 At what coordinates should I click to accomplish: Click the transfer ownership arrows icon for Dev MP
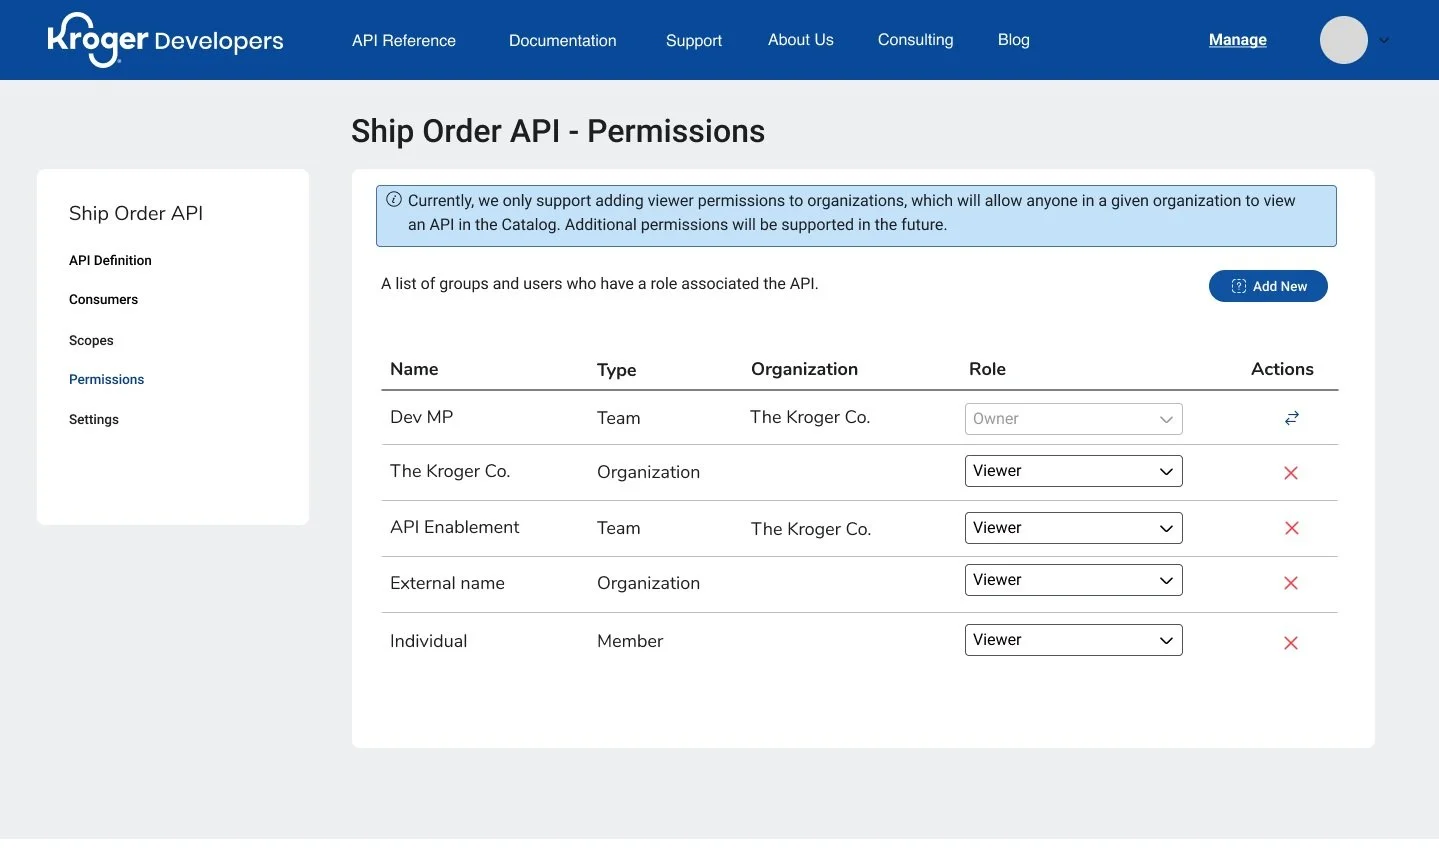pyautogui.click(x=1290, y=418)
